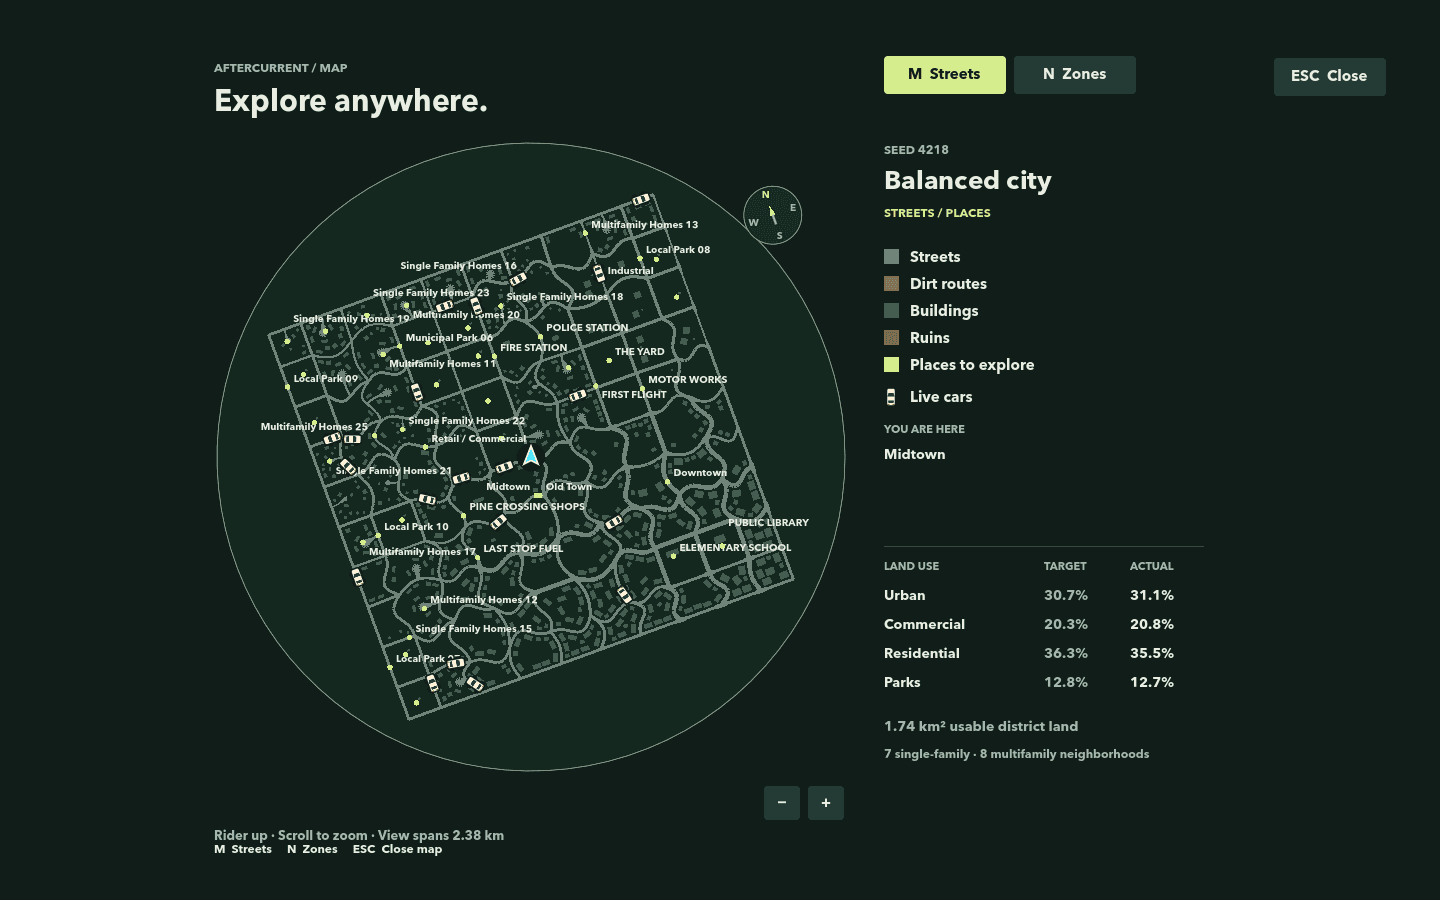Zoom out with the minus button

coord(782,803)
